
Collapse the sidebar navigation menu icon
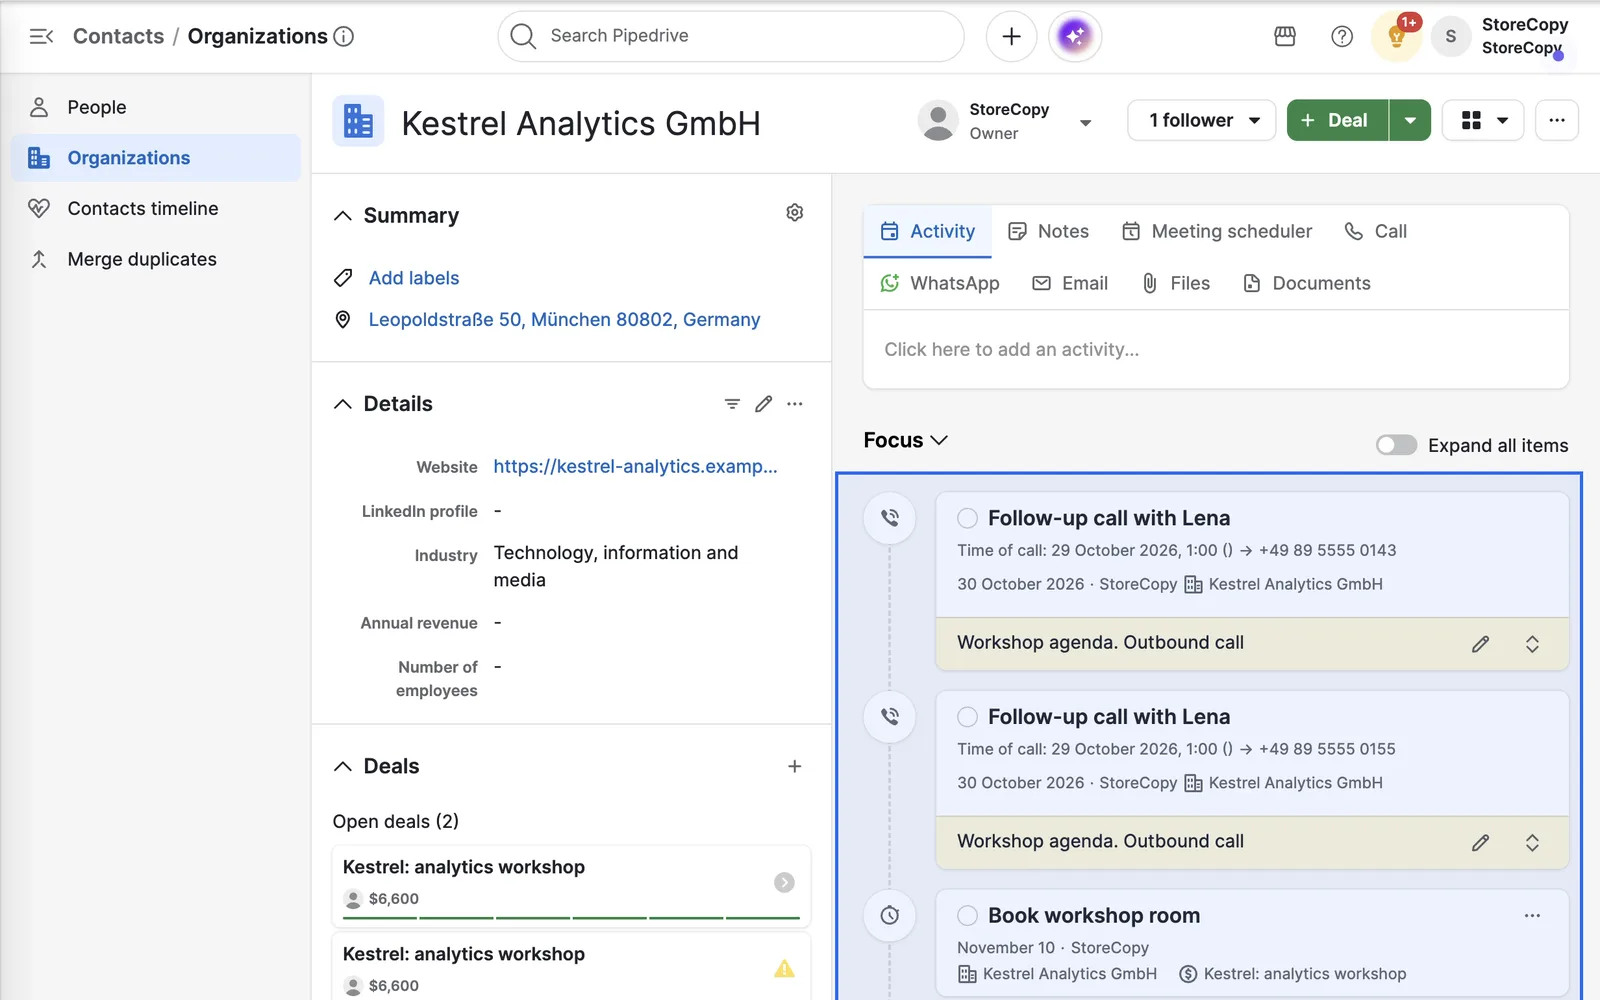41,37
